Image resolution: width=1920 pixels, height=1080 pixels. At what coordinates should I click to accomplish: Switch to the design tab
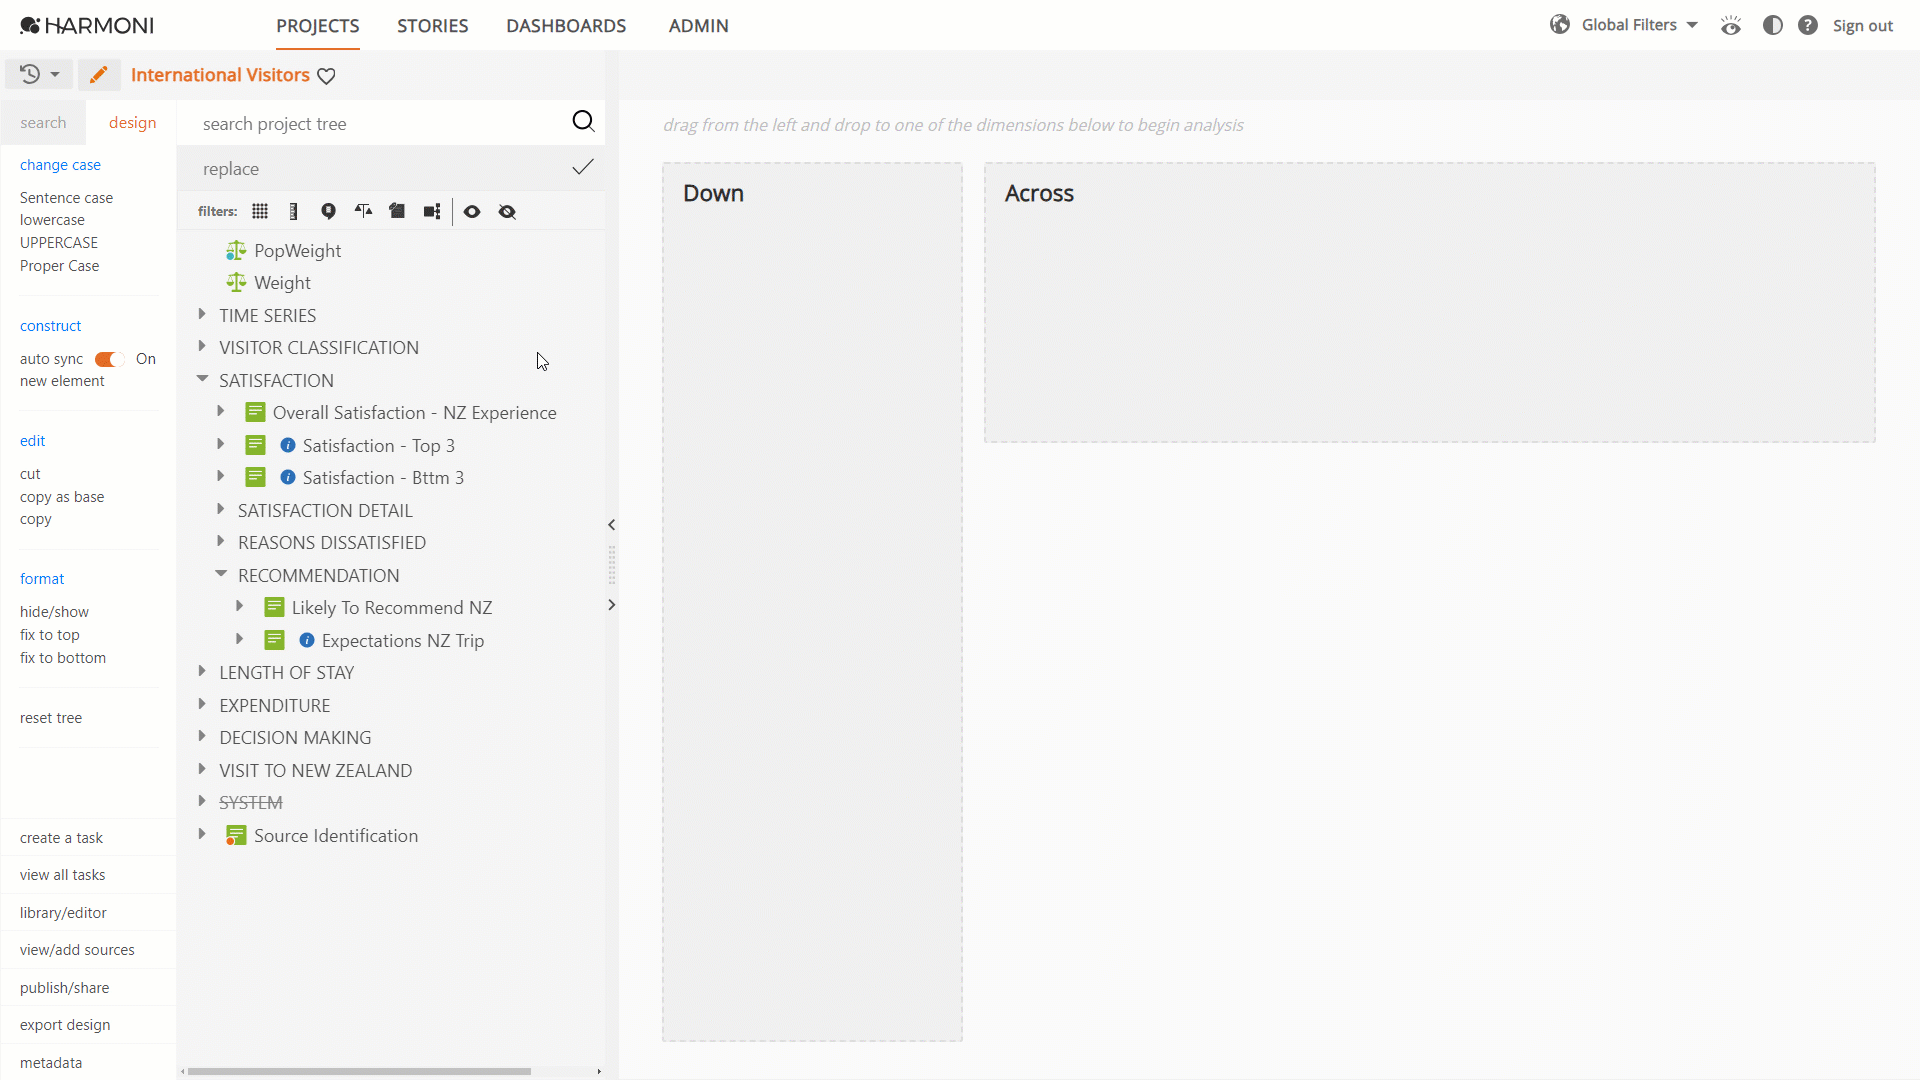point(132,123)
